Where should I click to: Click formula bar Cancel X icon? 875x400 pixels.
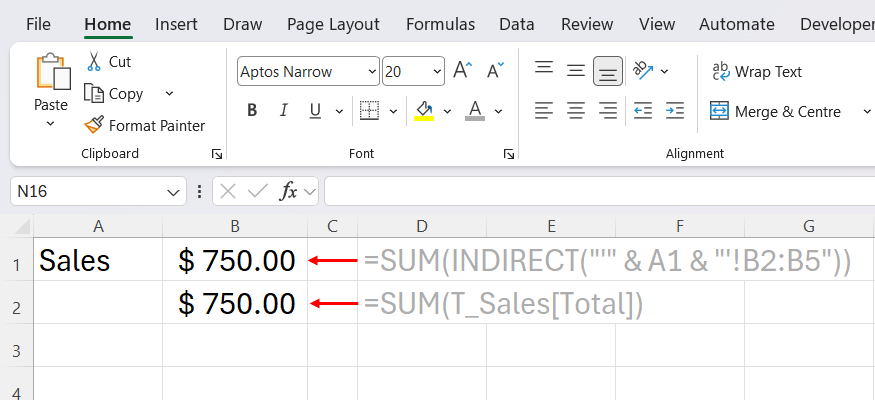coord(228,192)
